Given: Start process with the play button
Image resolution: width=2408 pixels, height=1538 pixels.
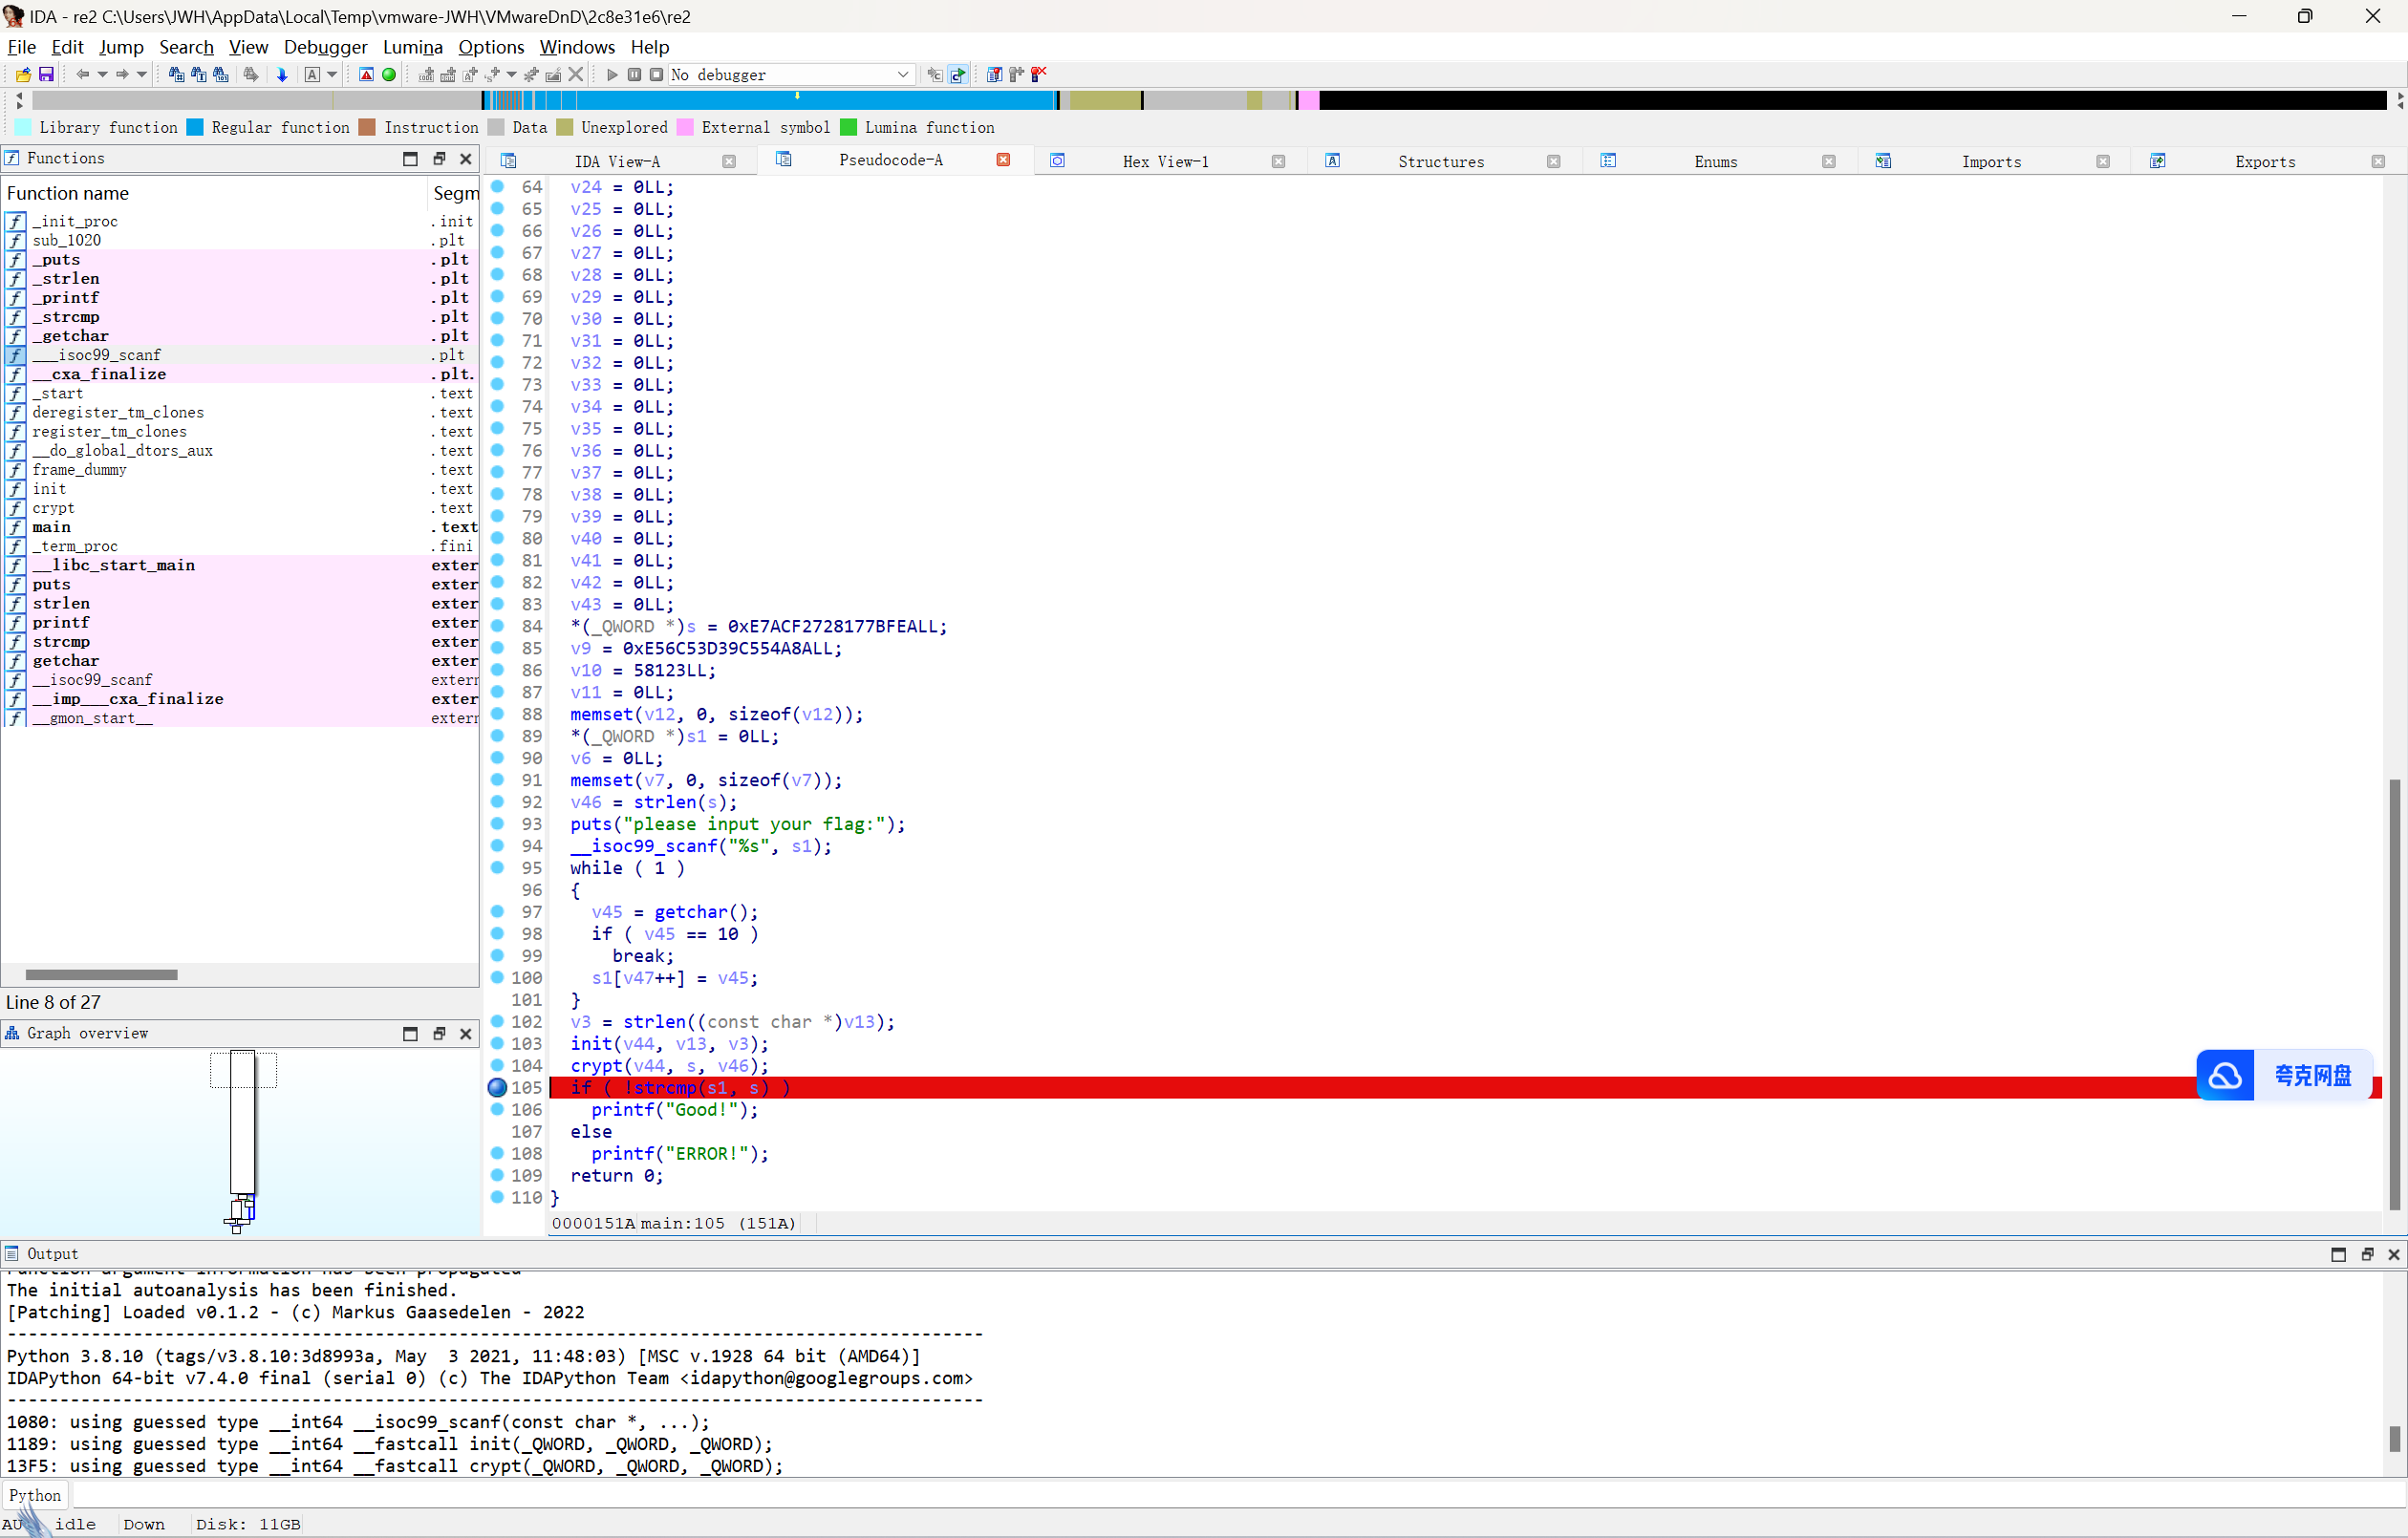Looking at the screenshot, I should [x=612, y=75].
